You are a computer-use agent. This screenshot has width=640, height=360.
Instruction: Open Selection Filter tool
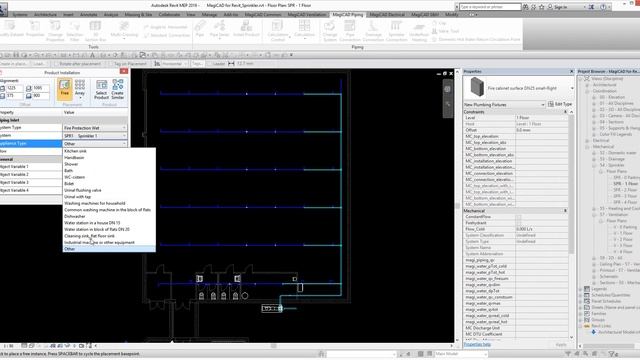click(74, 31)
